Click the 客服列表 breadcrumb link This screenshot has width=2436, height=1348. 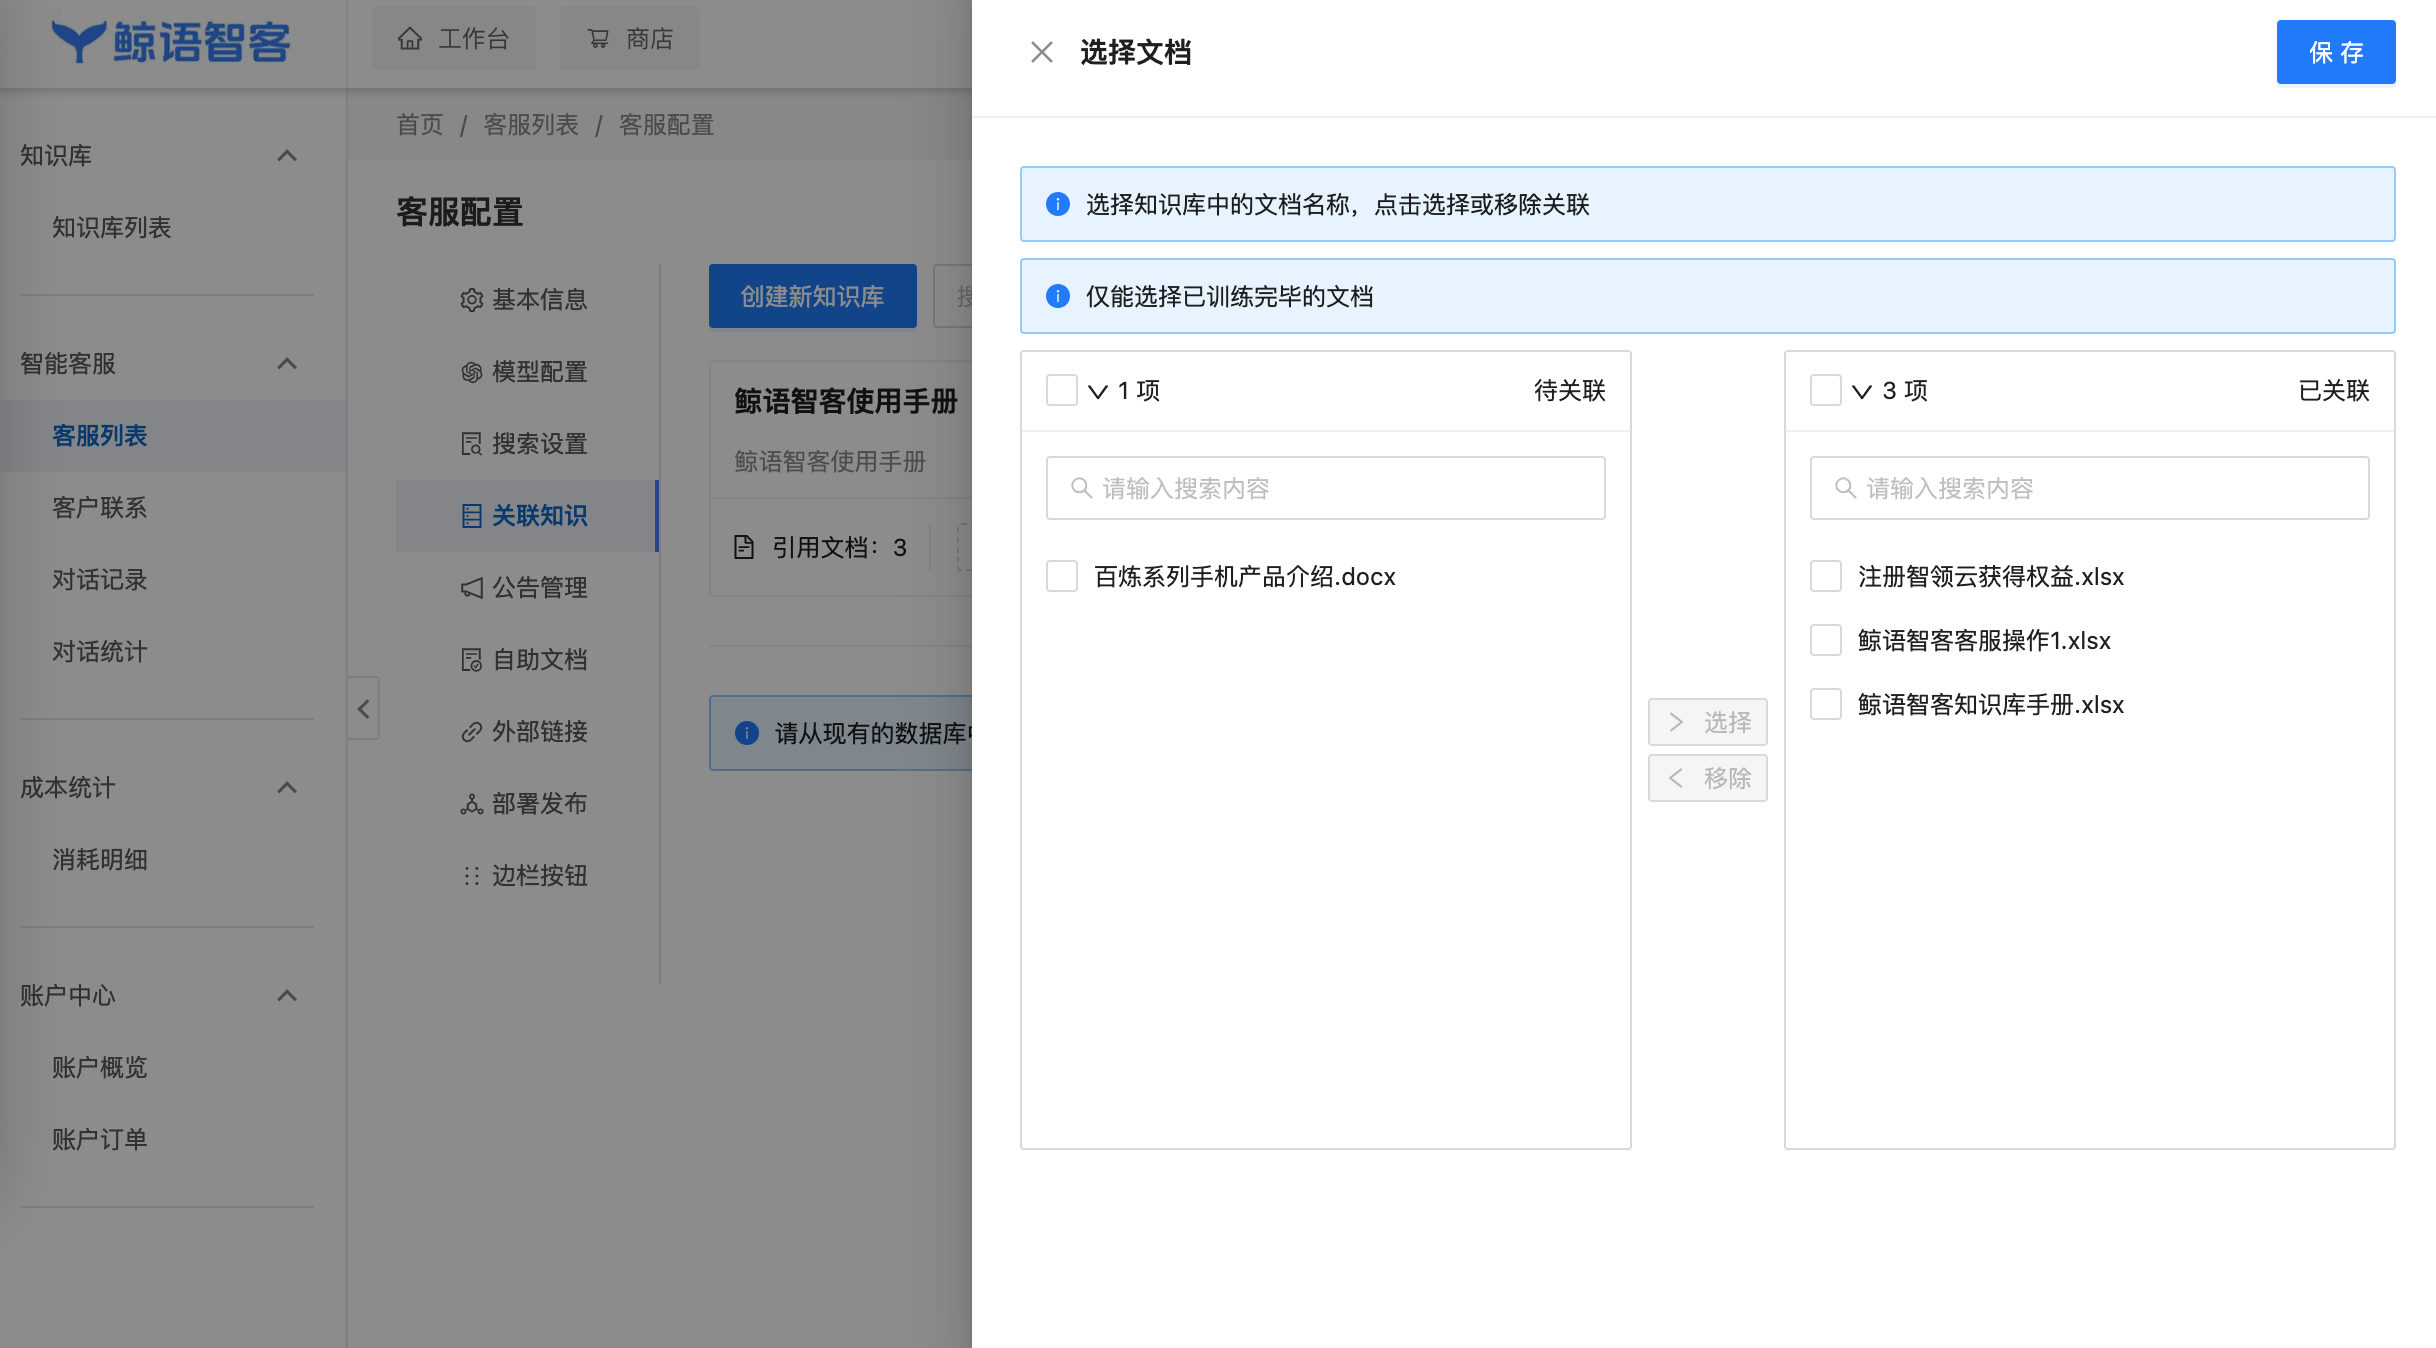tap(531, 125)
